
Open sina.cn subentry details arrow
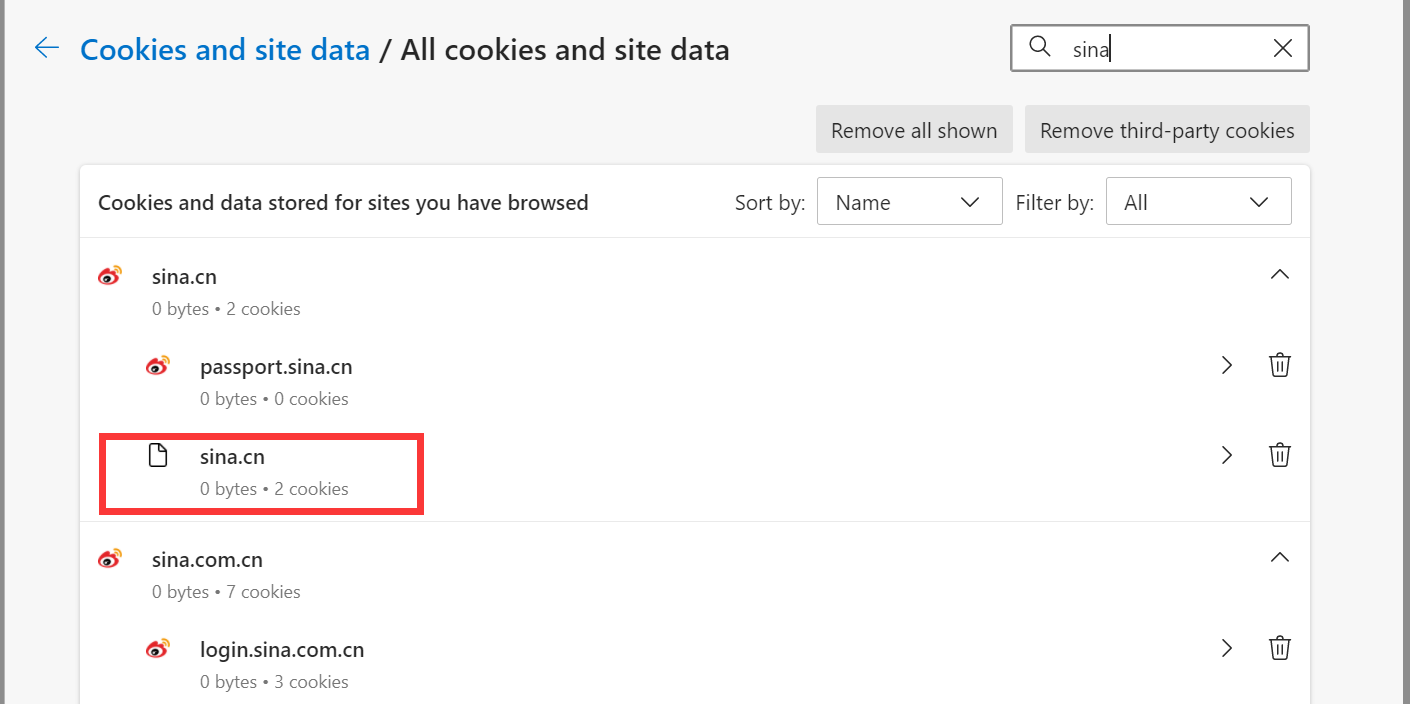click(x=1227, y=455)
